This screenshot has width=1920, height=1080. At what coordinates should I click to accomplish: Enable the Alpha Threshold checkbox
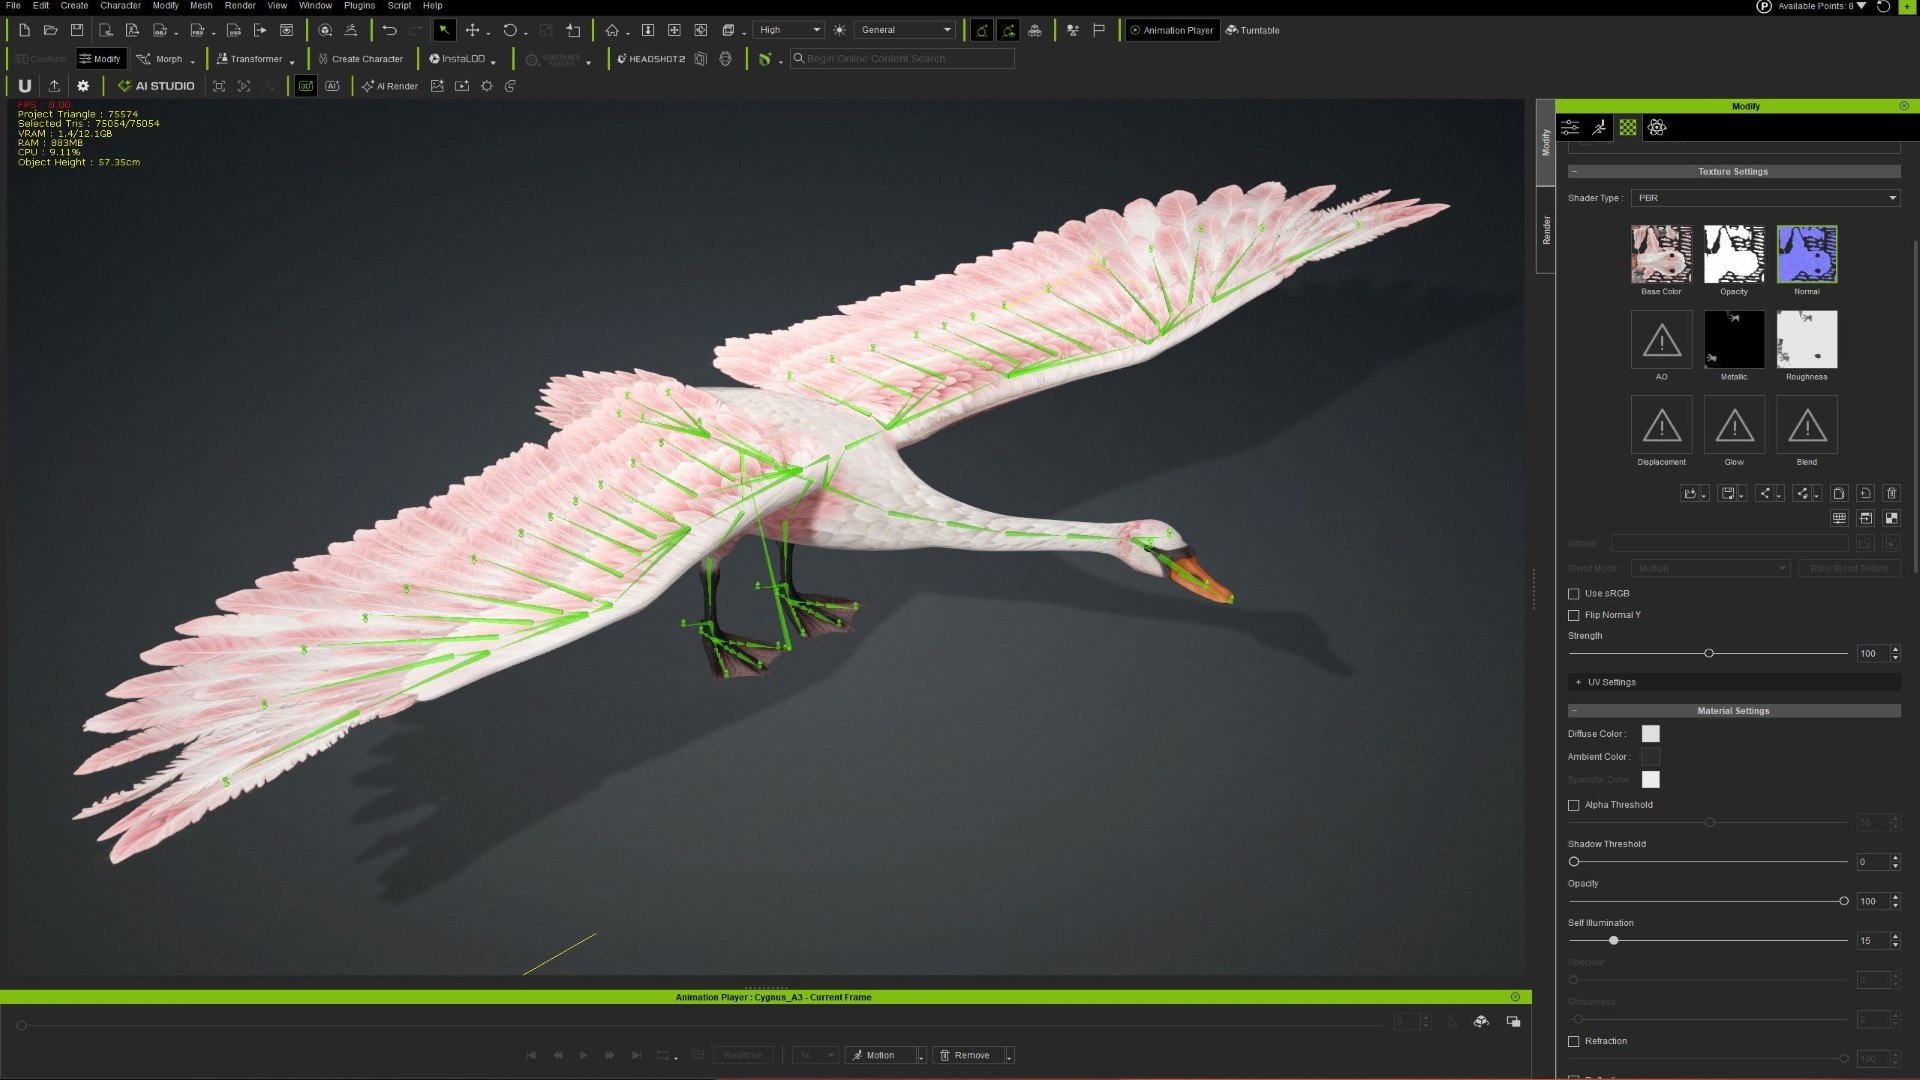point(1574,805)
